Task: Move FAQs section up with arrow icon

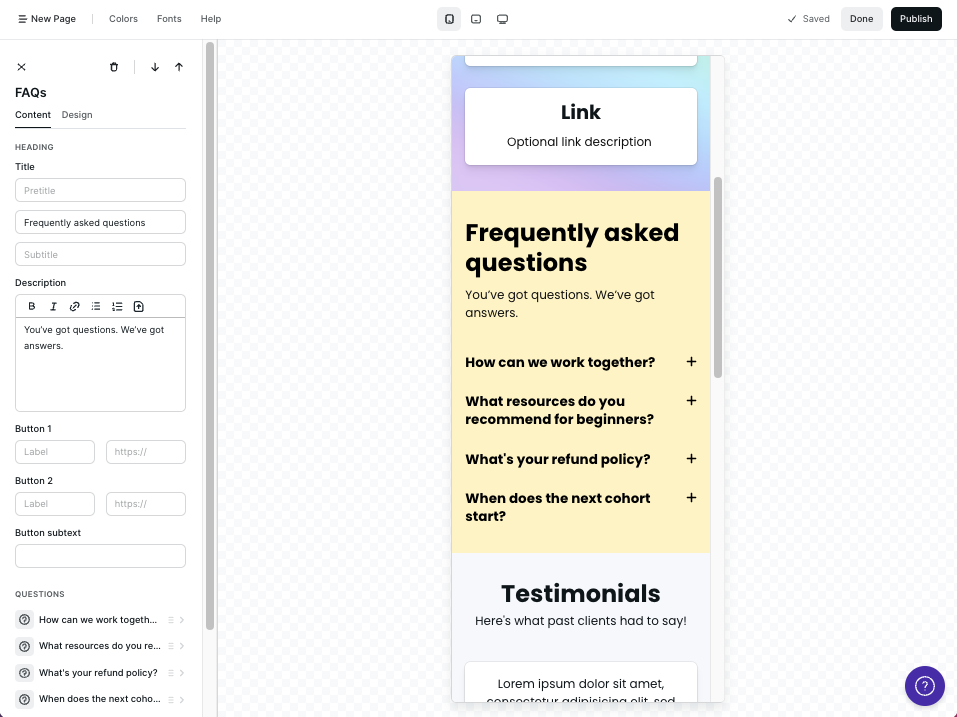Action: click(x=179, y=67)
